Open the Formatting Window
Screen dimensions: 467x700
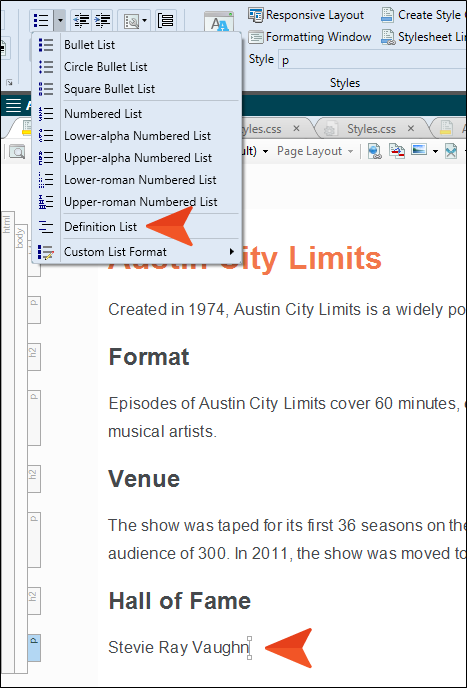coord(310,37)
